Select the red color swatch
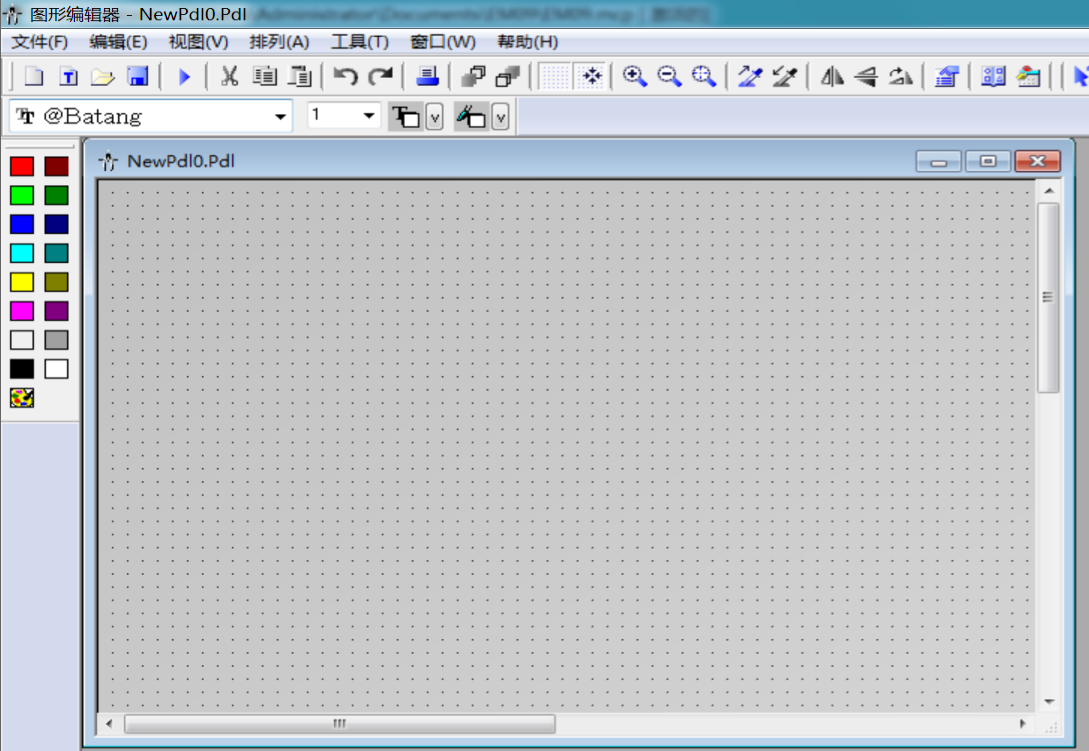The height and width of the screenshot is (751, 1089). pos(22,167)
